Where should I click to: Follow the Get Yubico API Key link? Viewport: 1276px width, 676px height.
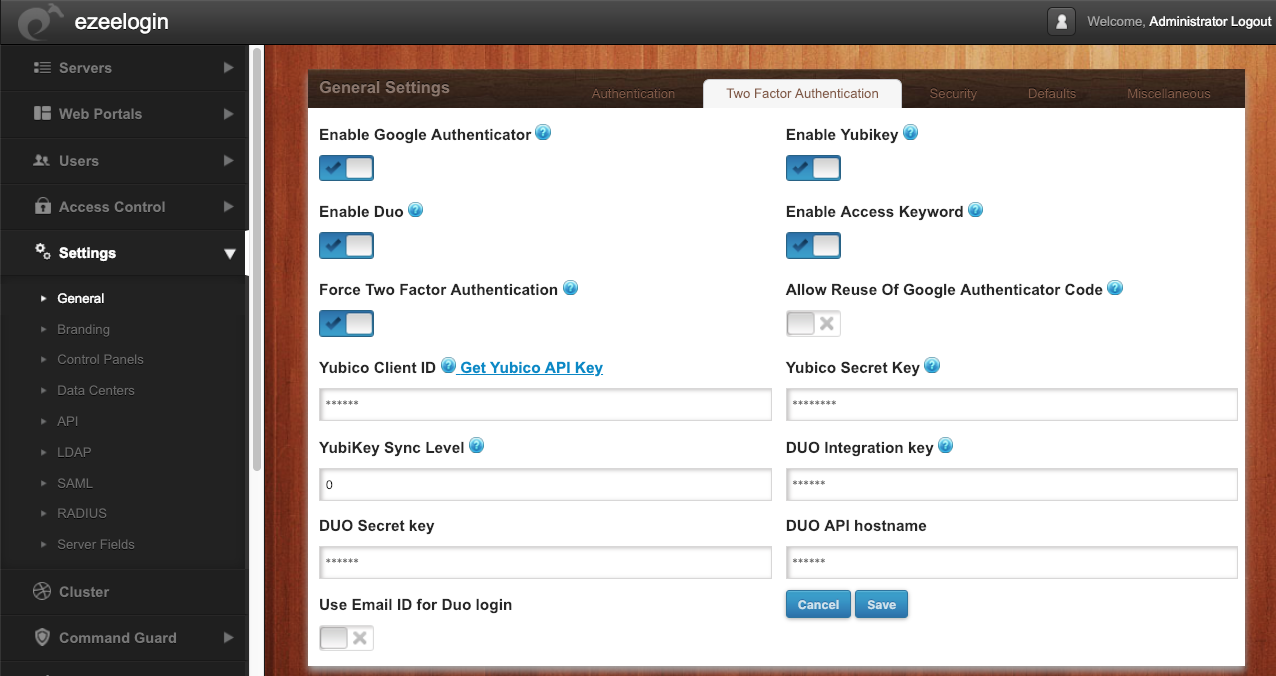point(531,367)
